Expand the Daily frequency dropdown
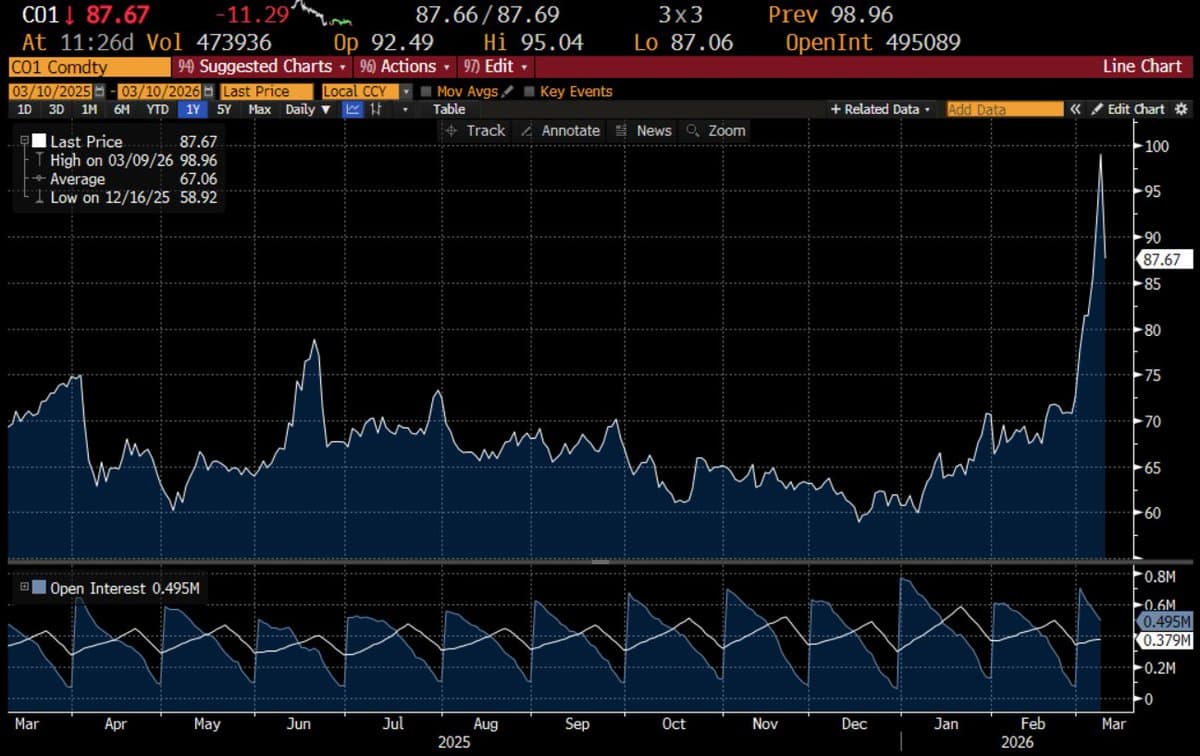Viewport: 1200px width, 756px height. click(x=308, y=109)
